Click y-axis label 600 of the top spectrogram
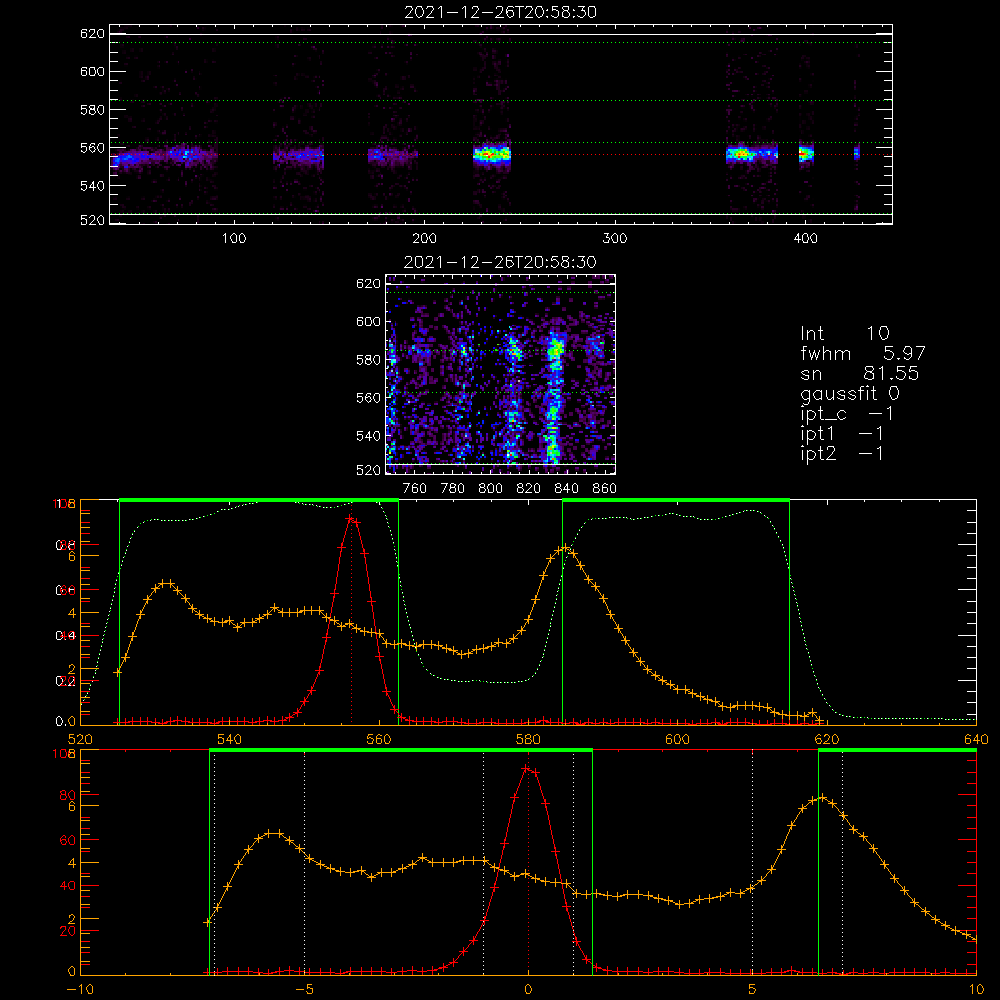 pyautogui.click(x=92, y=71)
